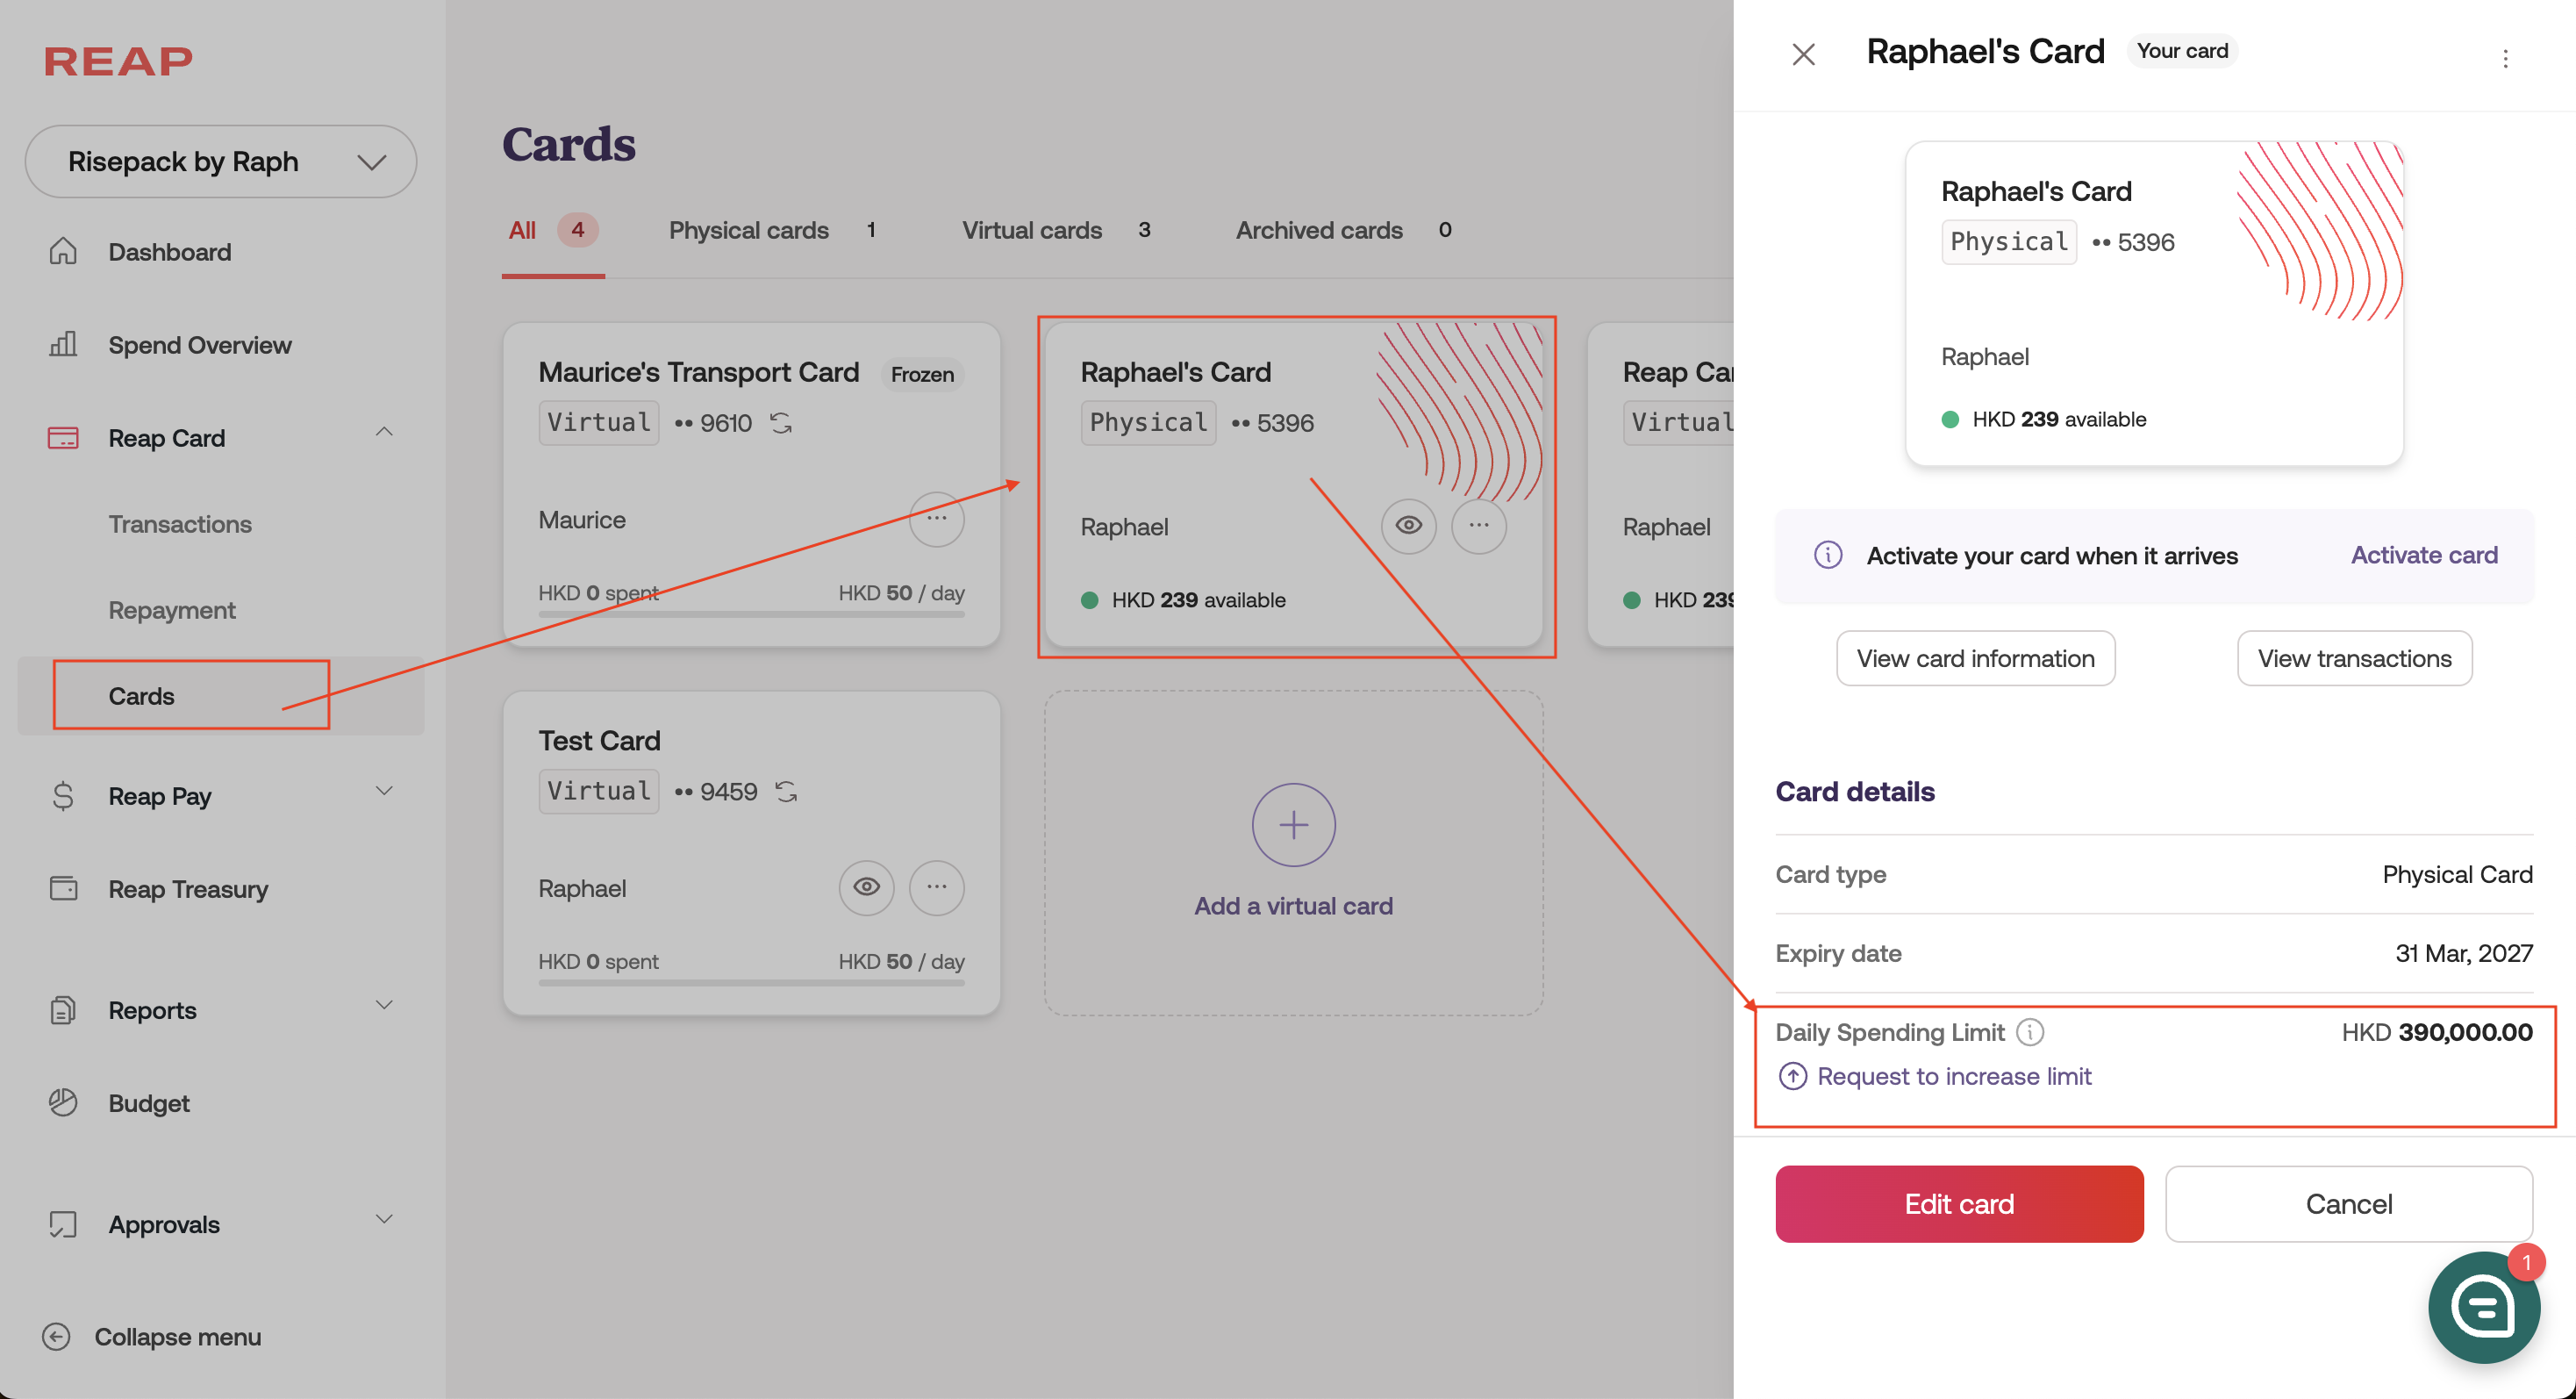2576x1399 pixels.
Task: Click the Daily Spending Limit info icon
Action: click(2030, 1032)
